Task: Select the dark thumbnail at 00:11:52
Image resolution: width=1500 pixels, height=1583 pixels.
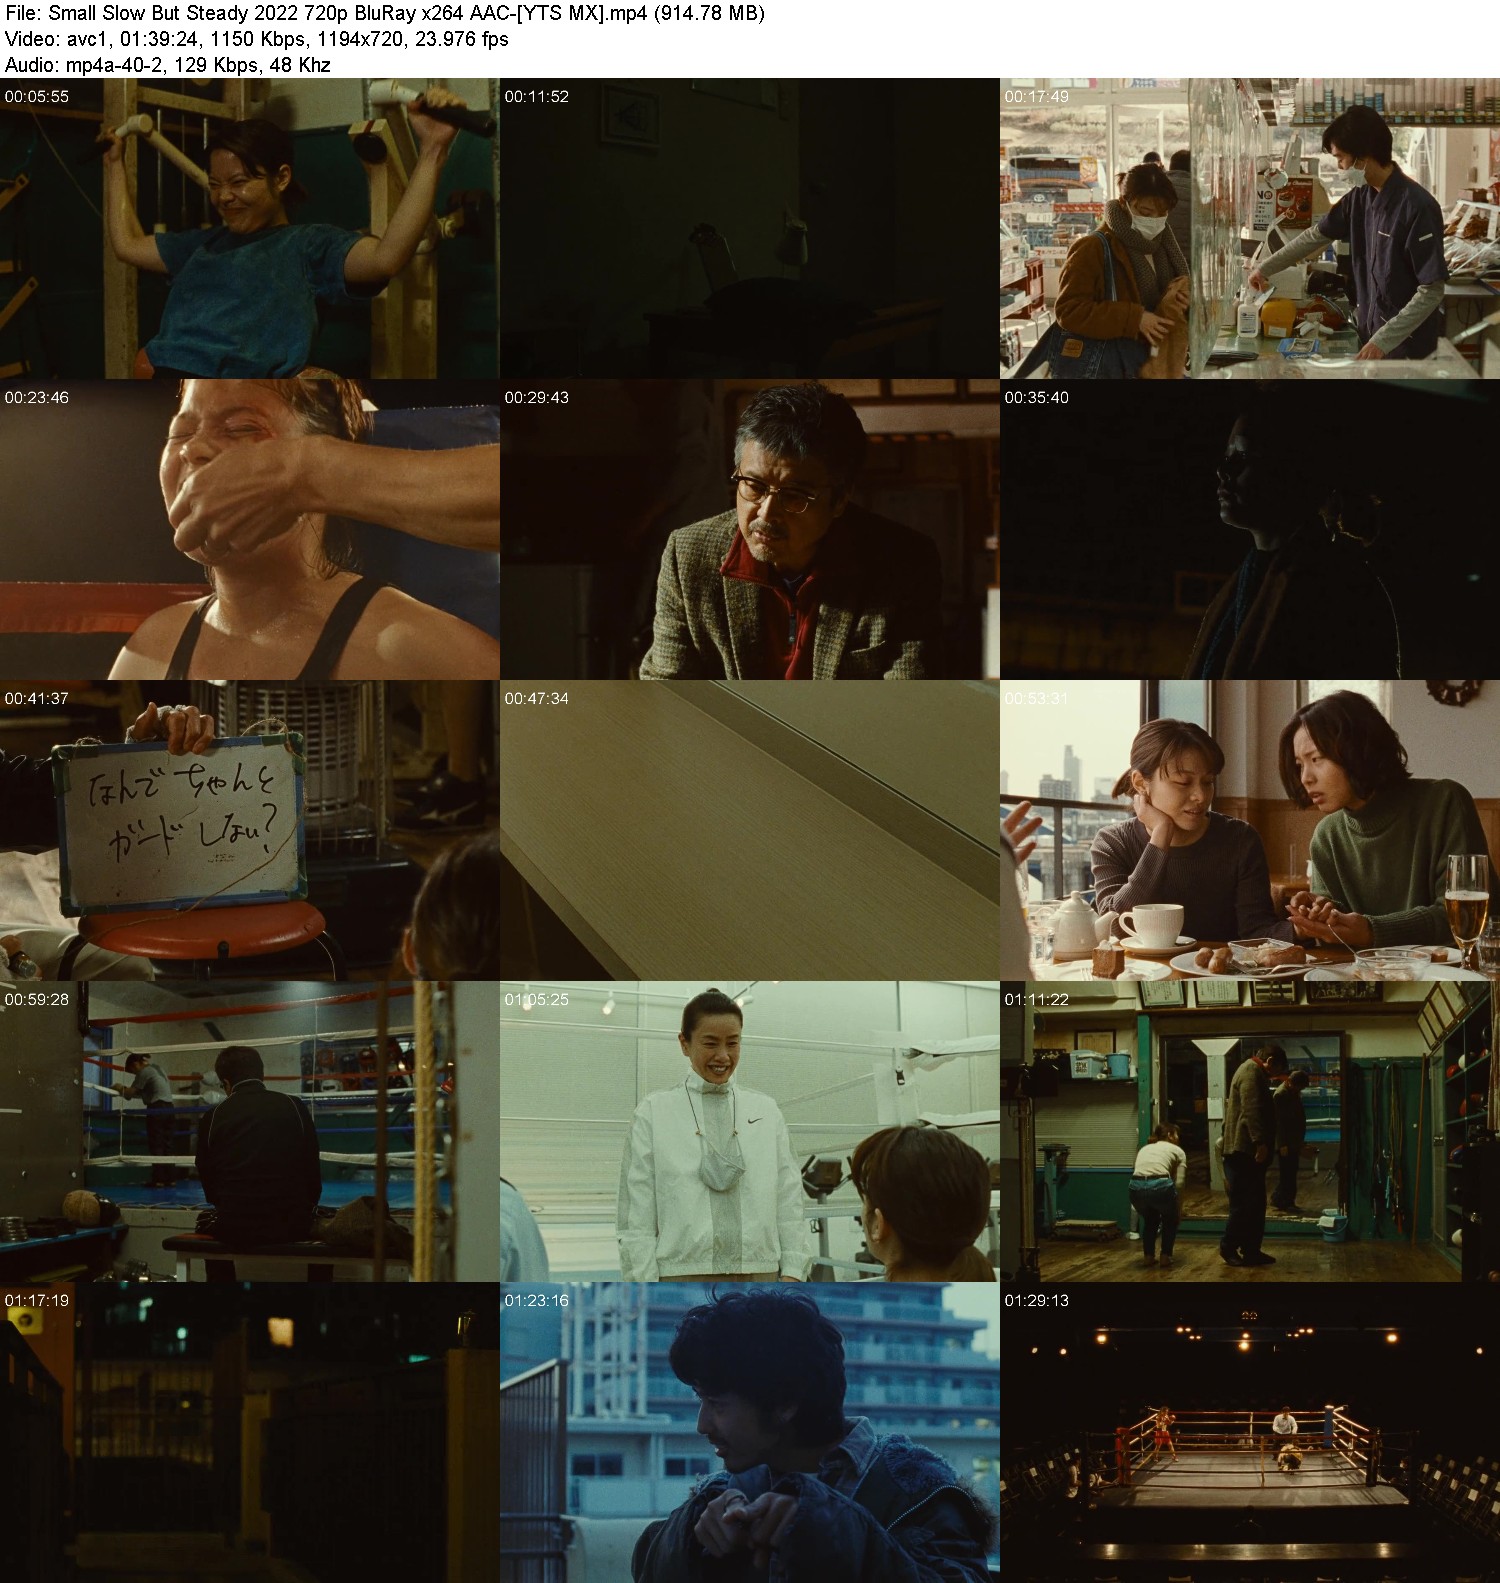Action: [x=750, y=228]
